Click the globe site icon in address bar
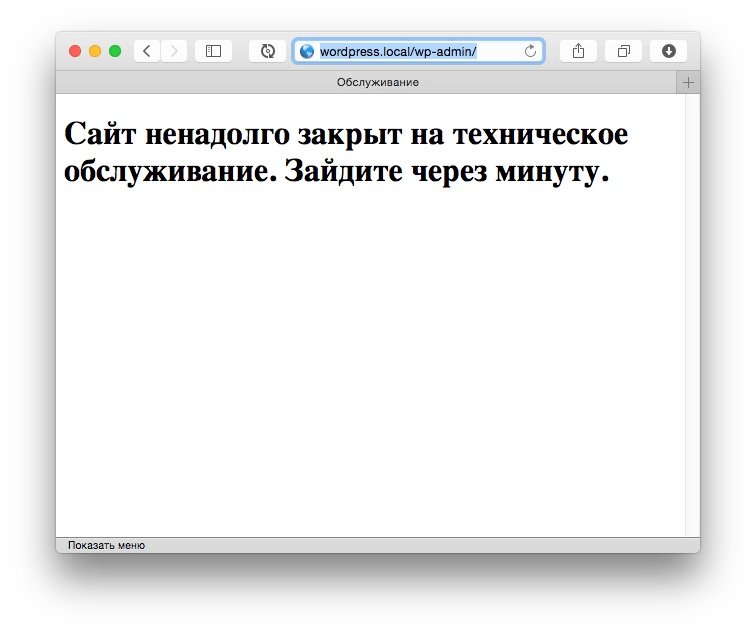Viewport: 756px width, 633px height. pyautogui.click(x=307, y=51)
